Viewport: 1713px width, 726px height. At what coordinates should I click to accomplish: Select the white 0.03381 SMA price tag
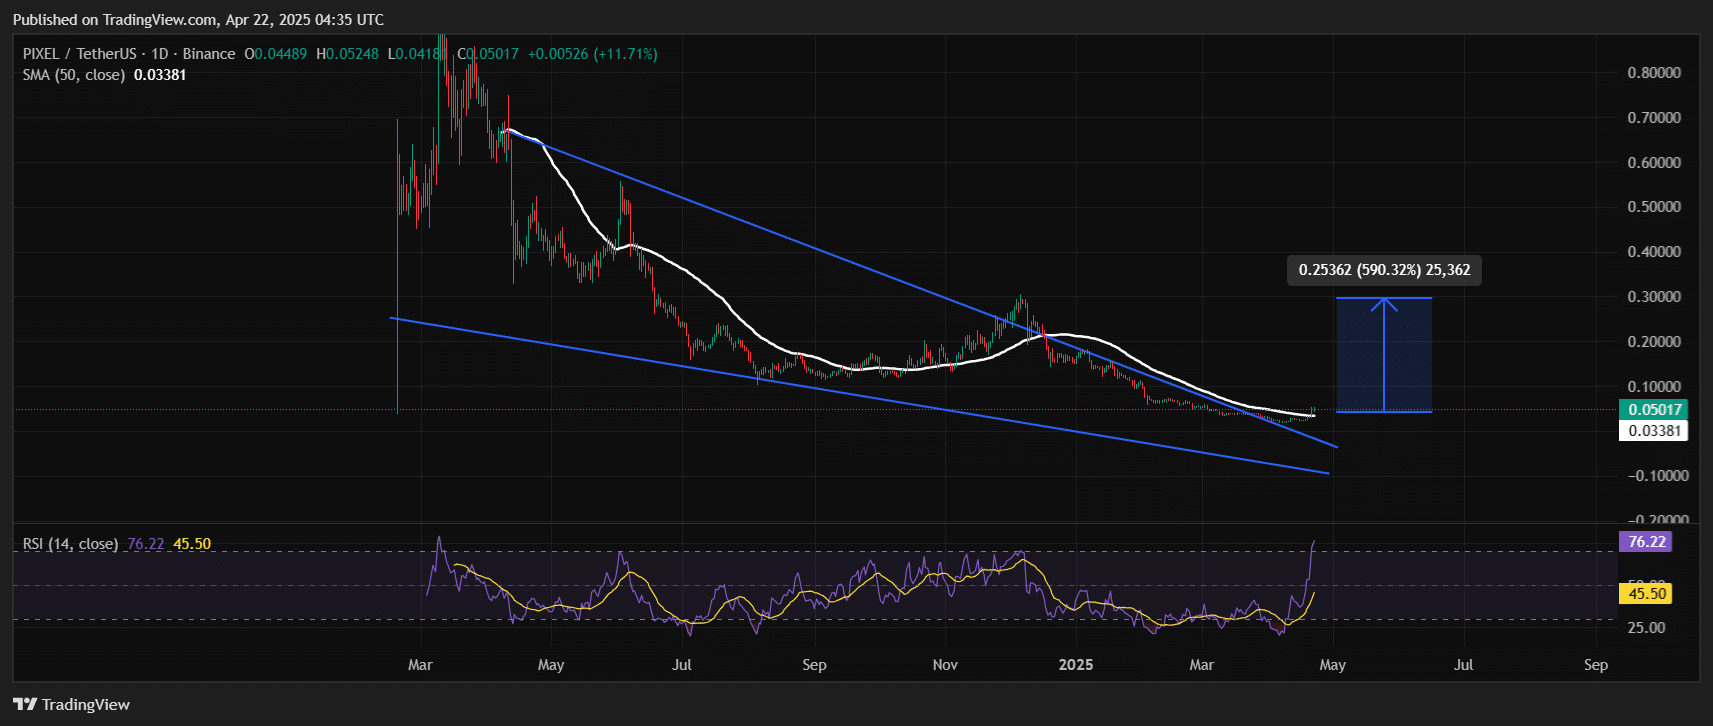coord(1653,431)
